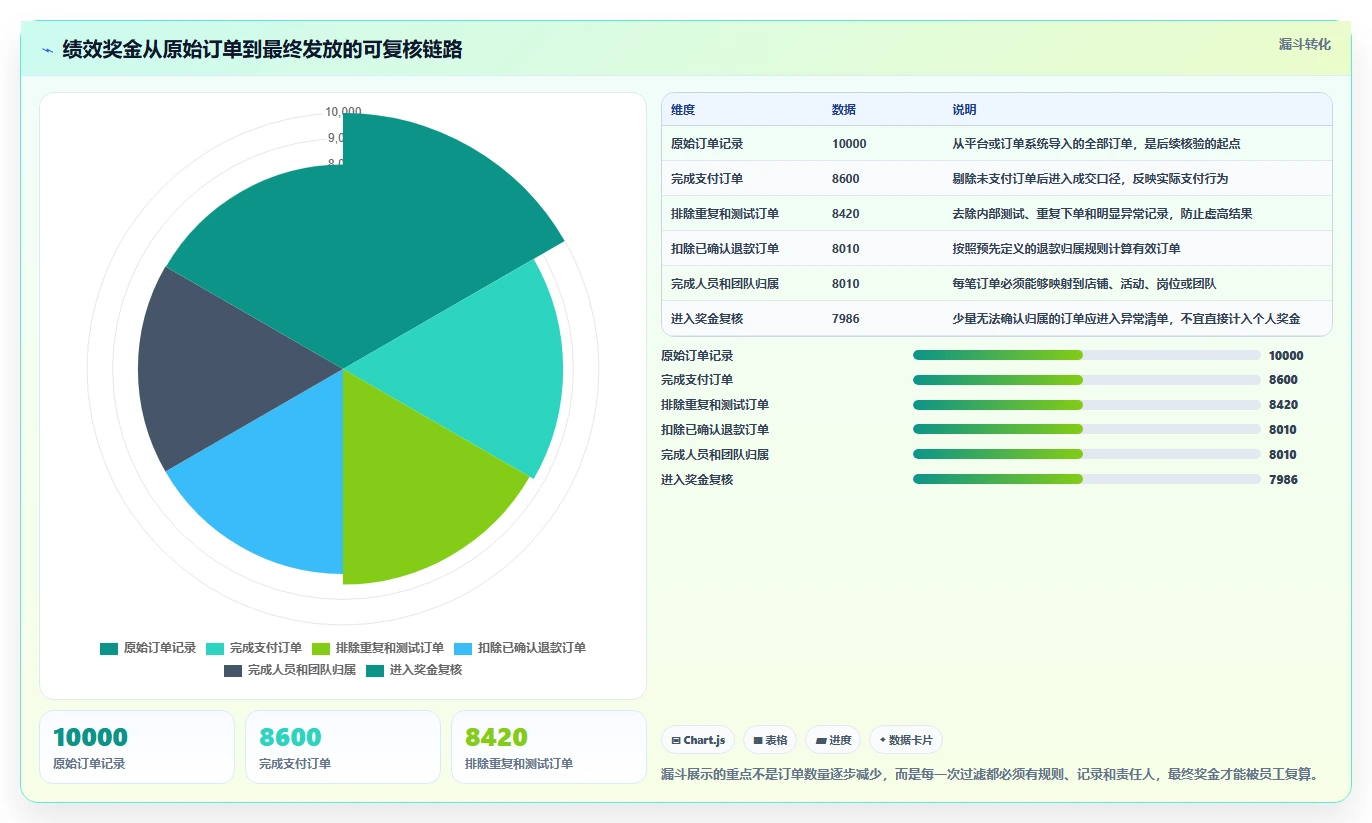Click the Chart.js chip
The width and height of the screenshot is (1372, 823).
click(698, 740)
